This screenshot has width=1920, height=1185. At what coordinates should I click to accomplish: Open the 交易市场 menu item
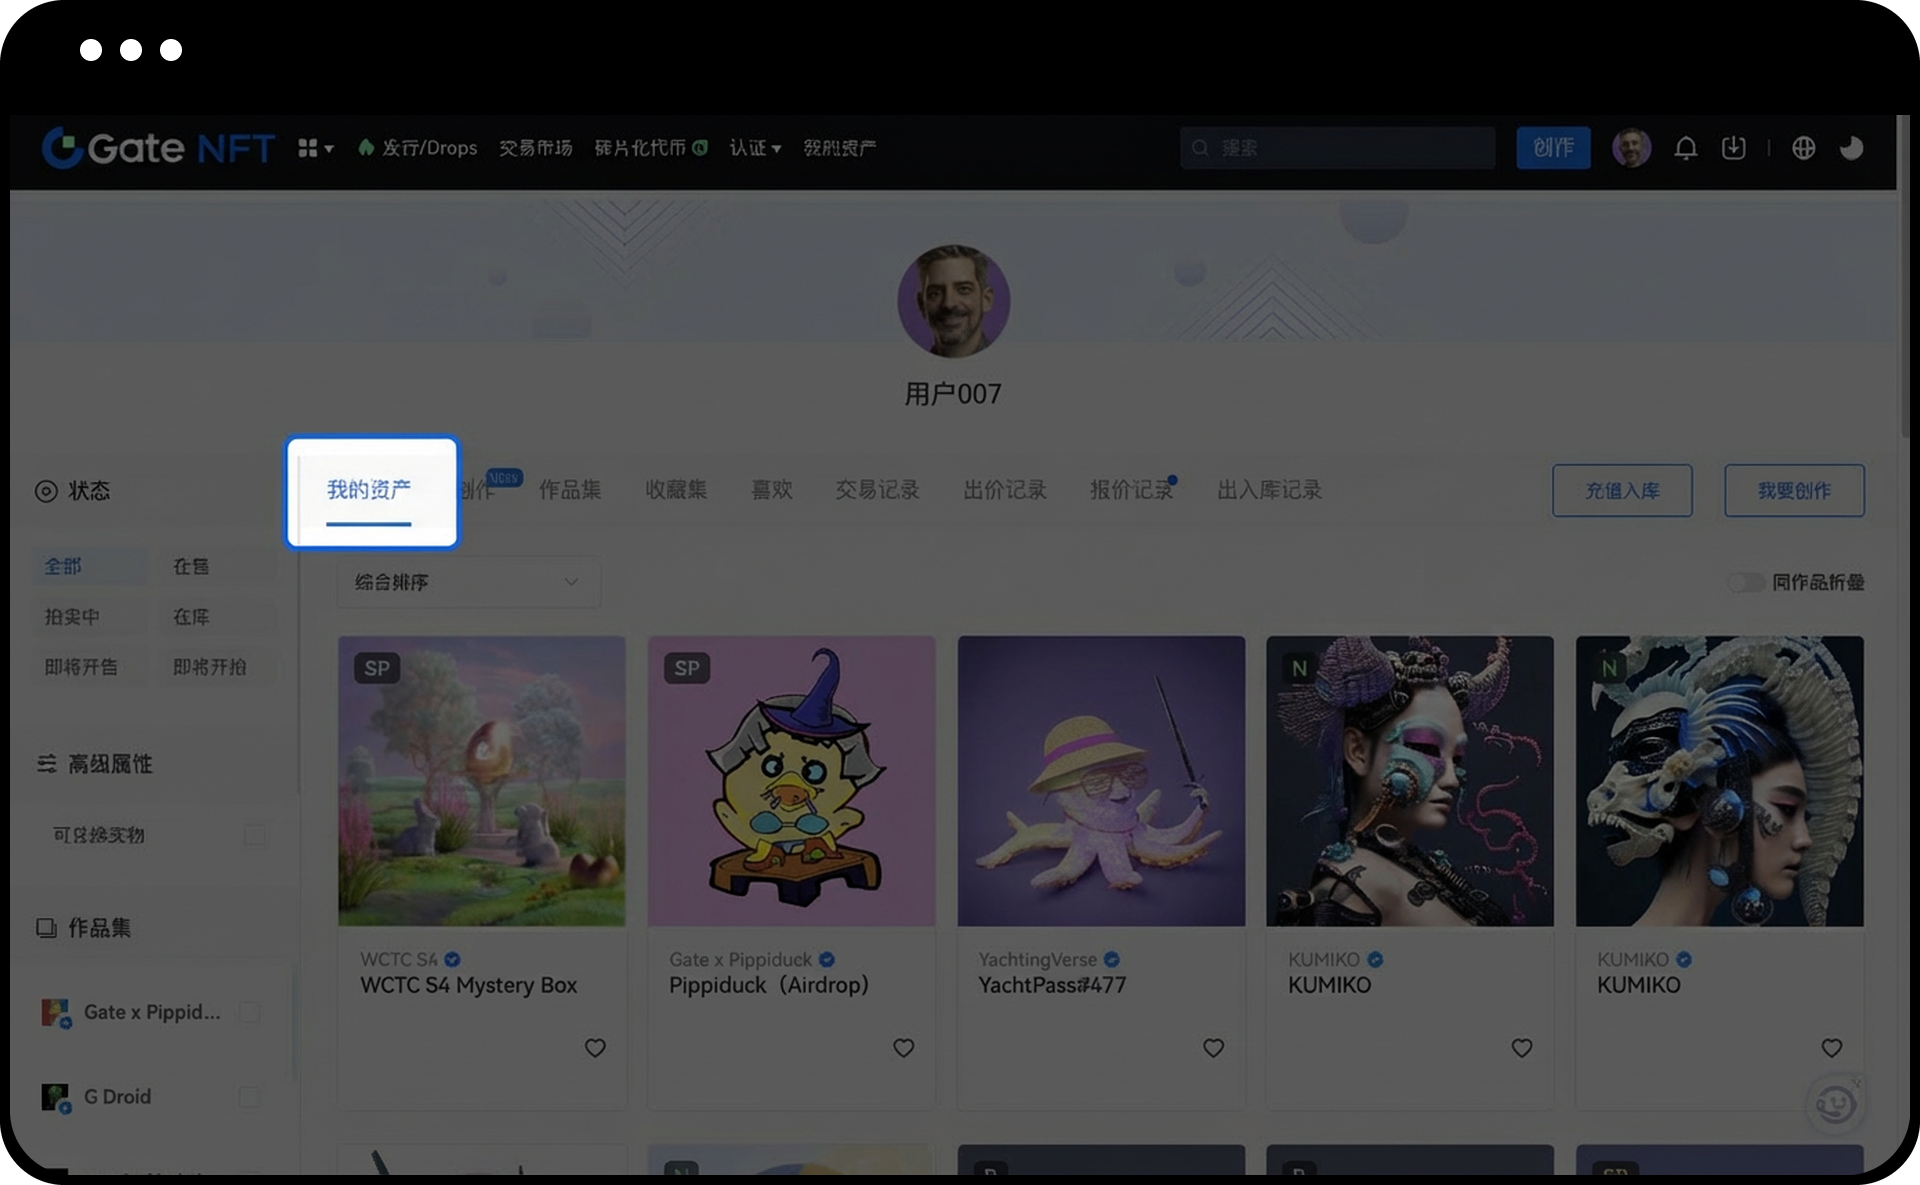tap(535, 147)
